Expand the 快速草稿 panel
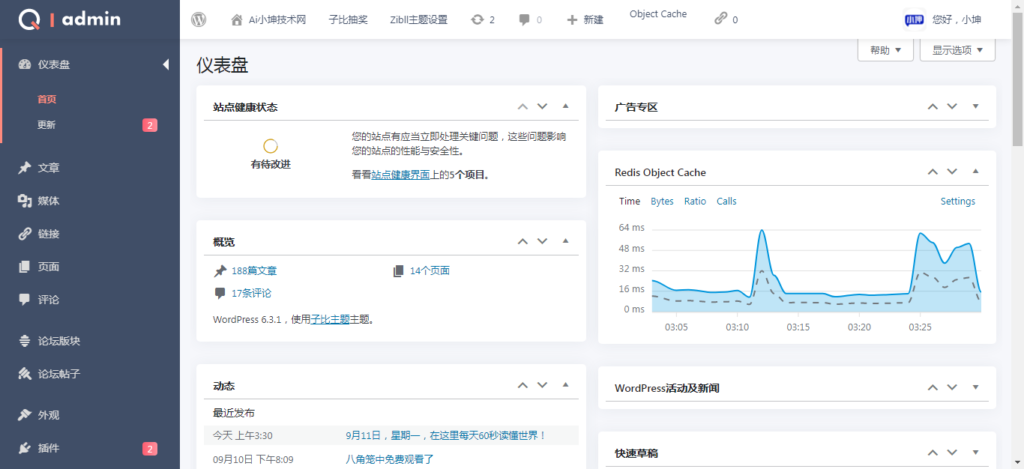This screenshot has height=469, width=1024. point(976,452)
